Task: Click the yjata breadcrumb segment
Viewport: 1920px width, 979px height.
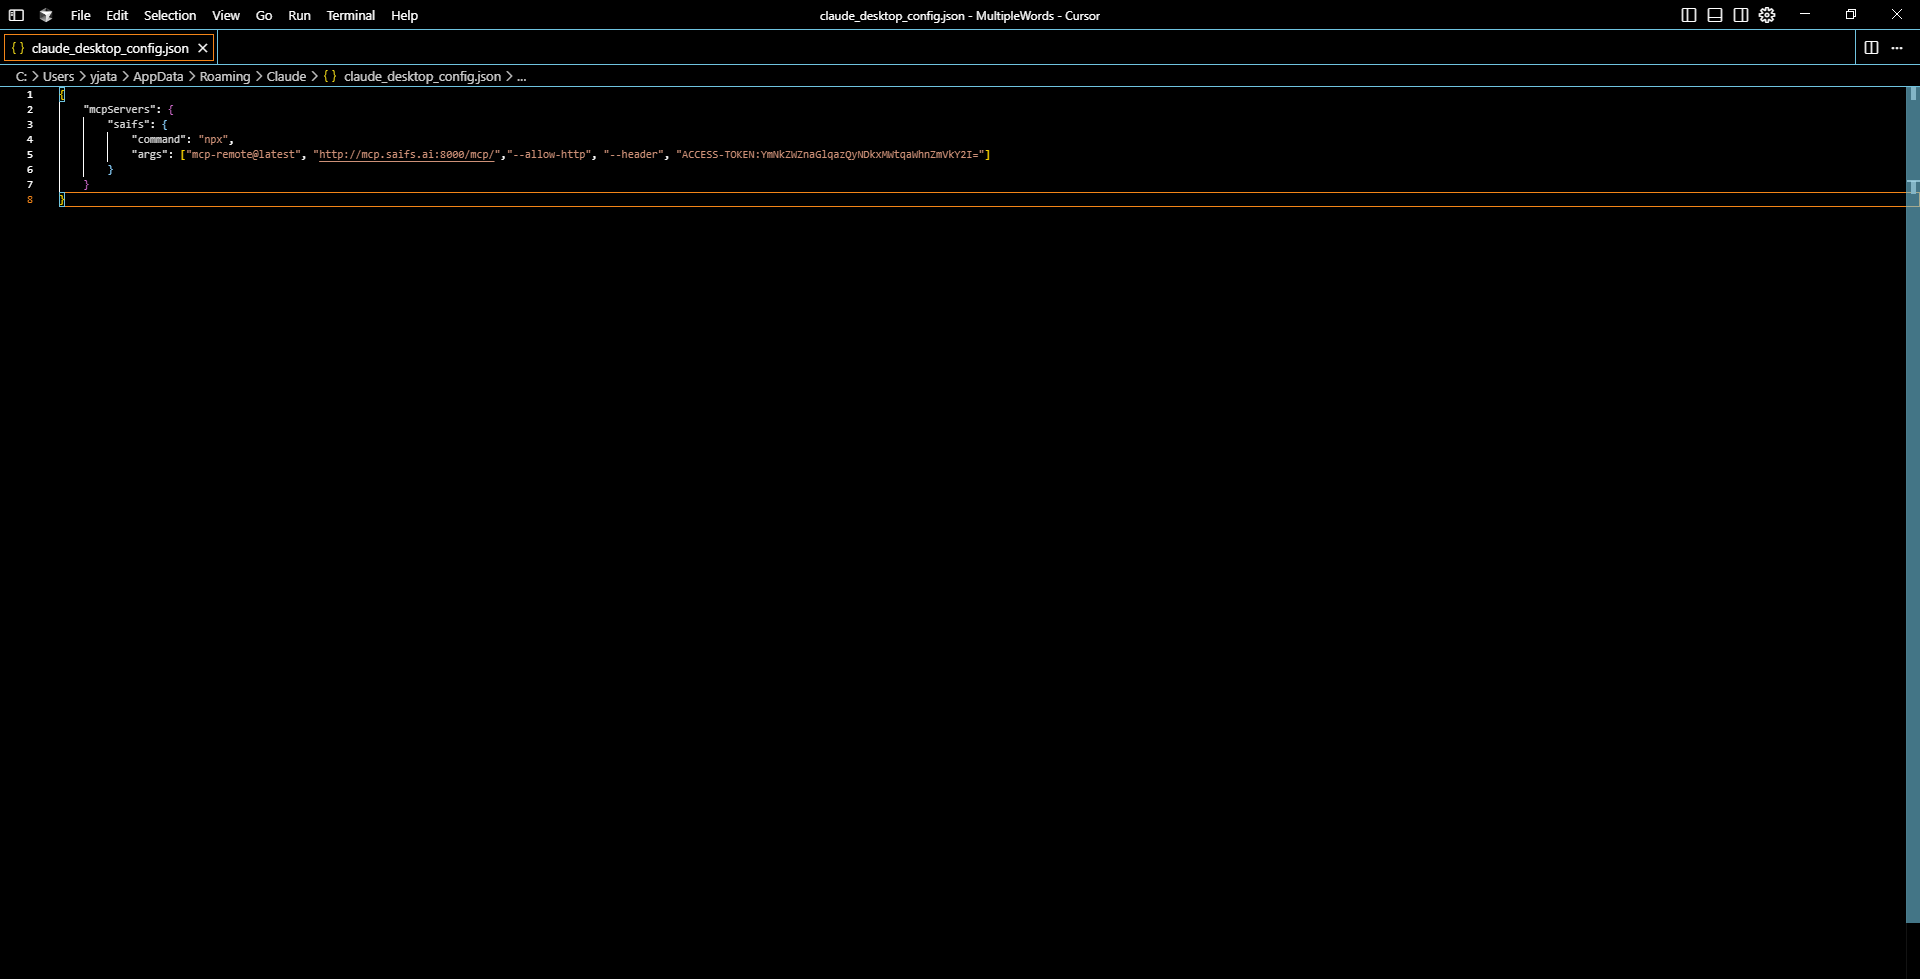Action: [x=103, y=76]
